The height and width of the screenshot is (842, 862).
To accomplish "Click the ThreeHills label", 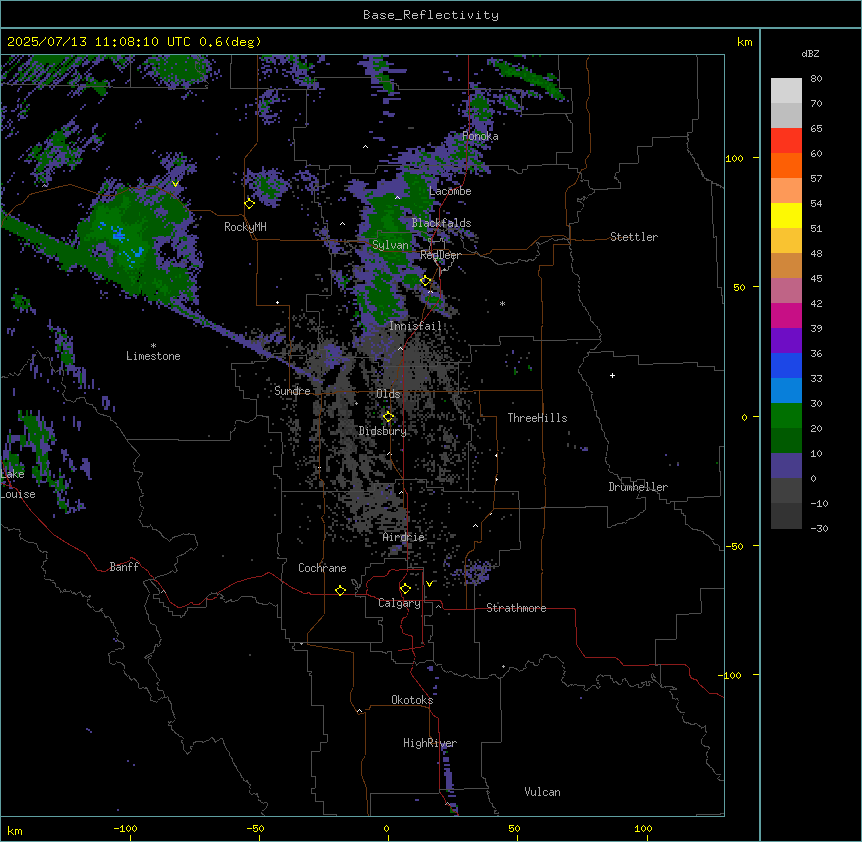I will tap(537, 418).
